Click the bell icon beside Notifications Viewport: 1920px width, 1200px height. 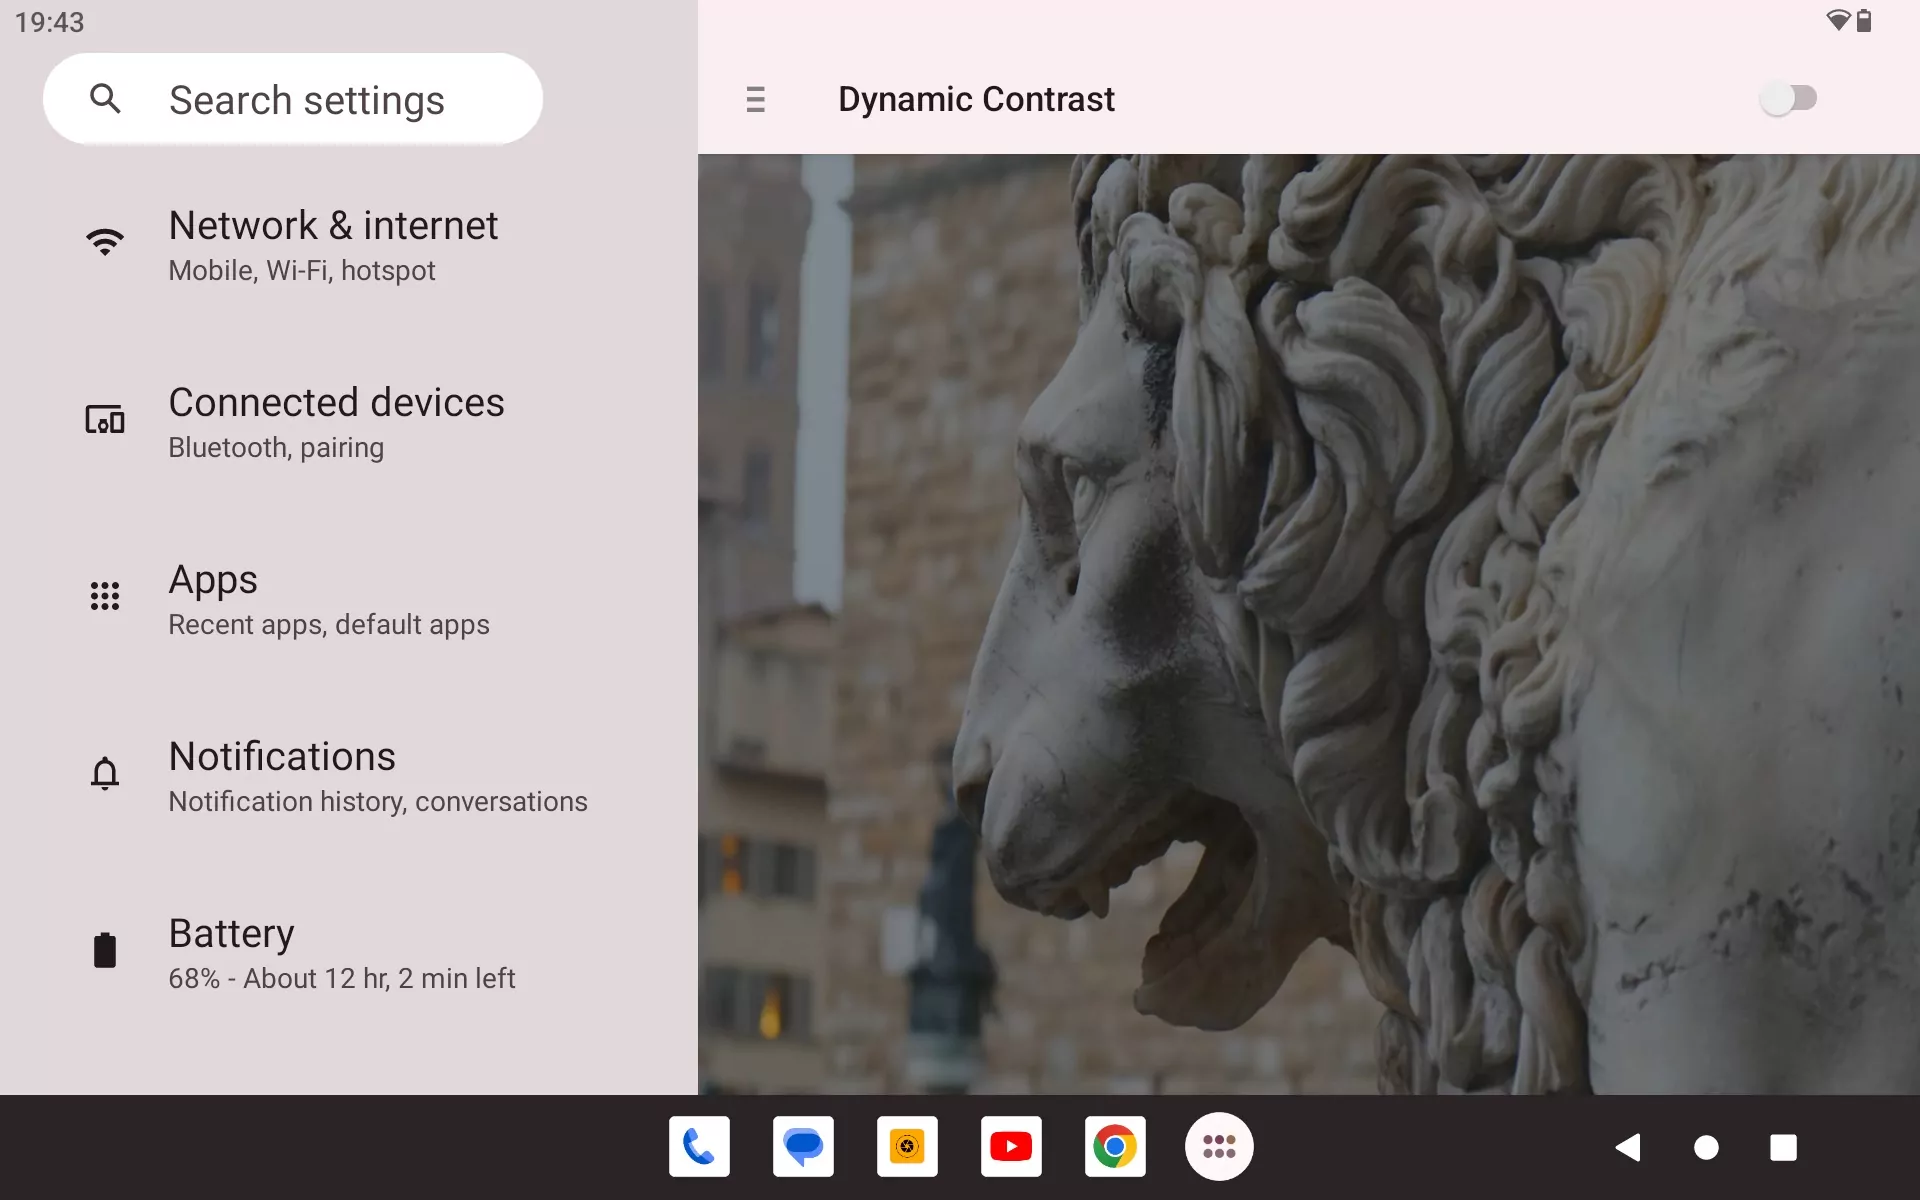pos(105,773)
